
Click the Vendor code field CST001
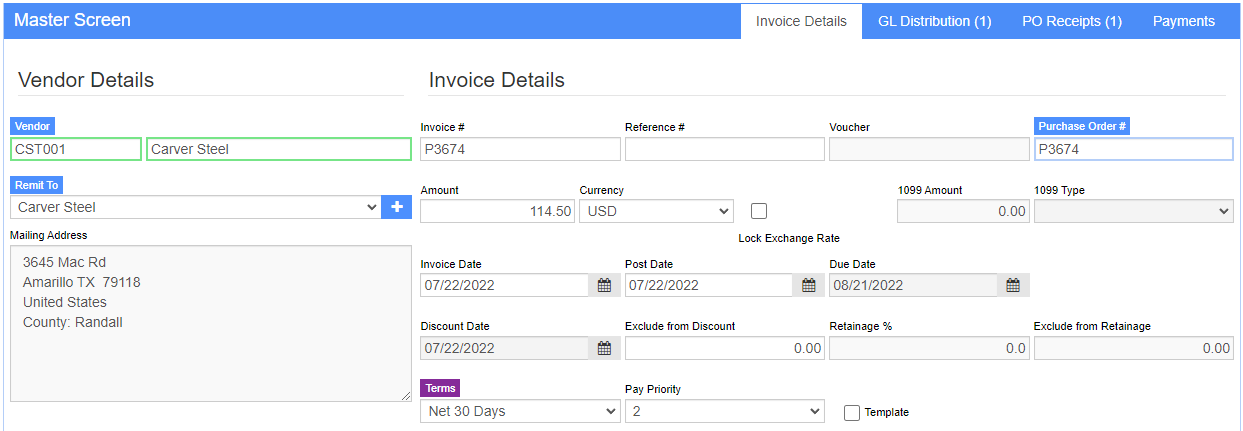(x=76, y=149)
